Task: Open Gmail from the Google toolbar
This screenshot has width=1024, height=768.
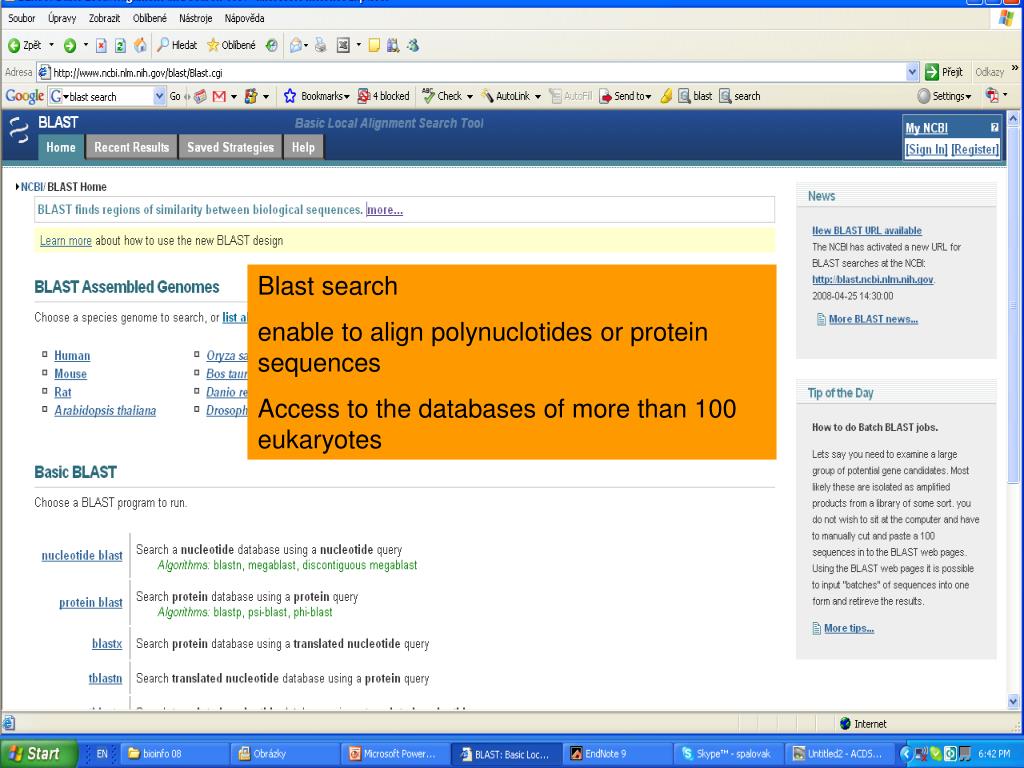Action: click(x=219, y=97)
